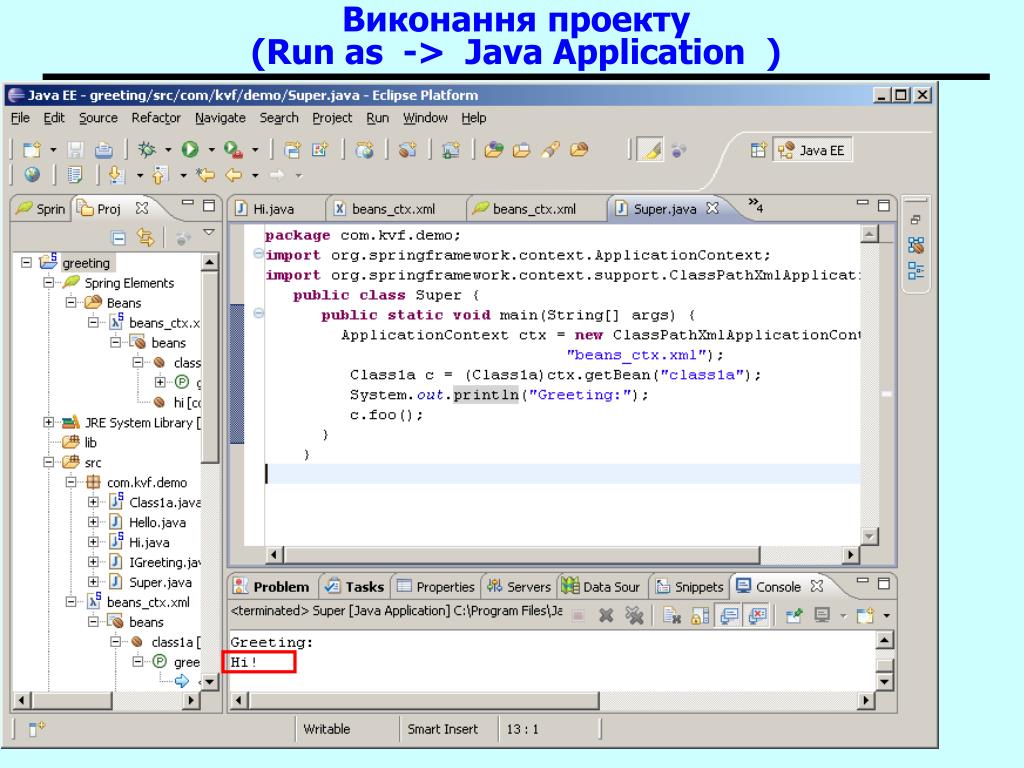
Task: Click the Search flashlight toolbar icon
Action: [551, 150]
